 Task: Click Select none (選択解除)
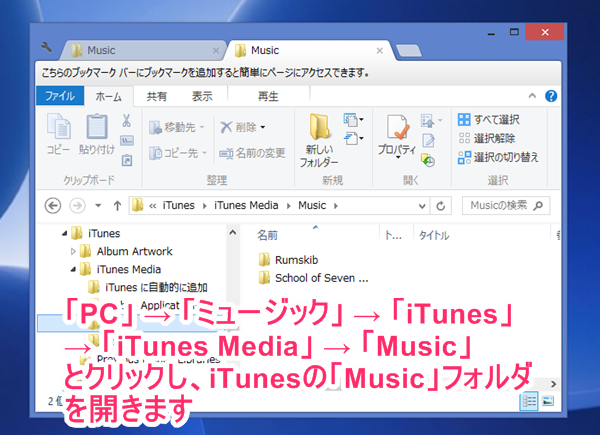[x=486, y=138]
